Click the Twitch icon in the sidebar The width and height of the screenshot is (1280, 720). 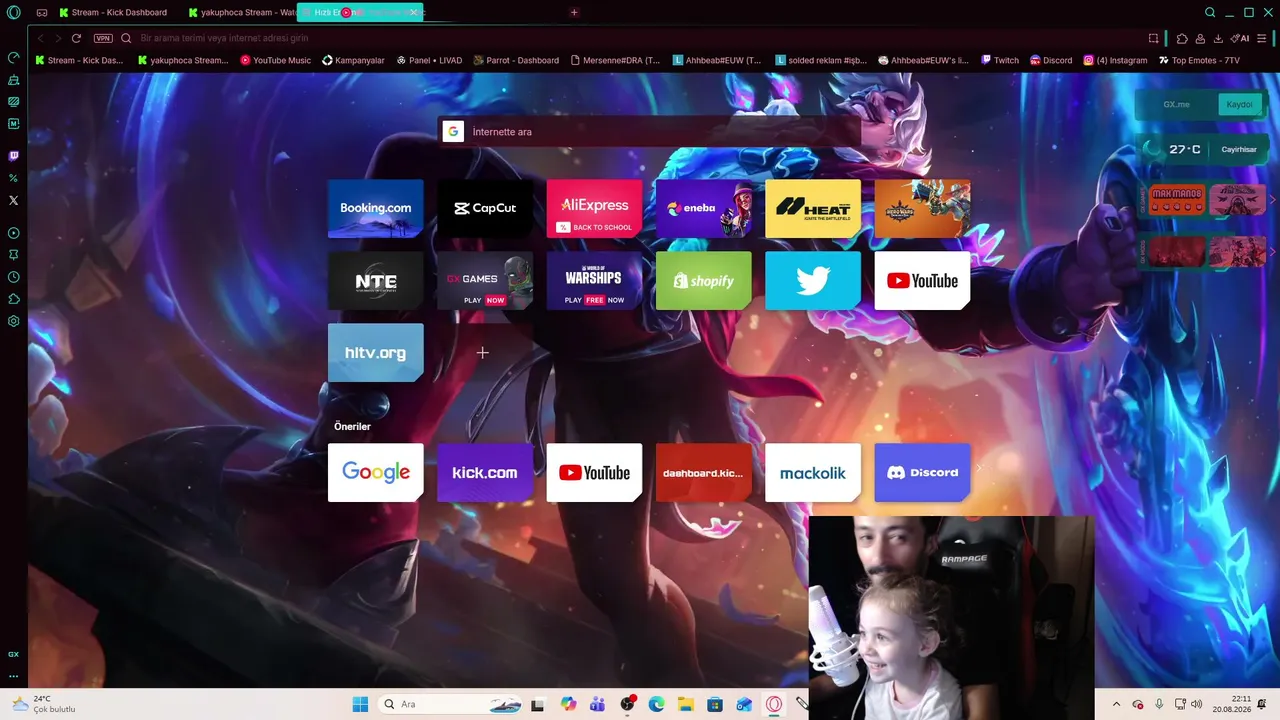tap(13, 156)
